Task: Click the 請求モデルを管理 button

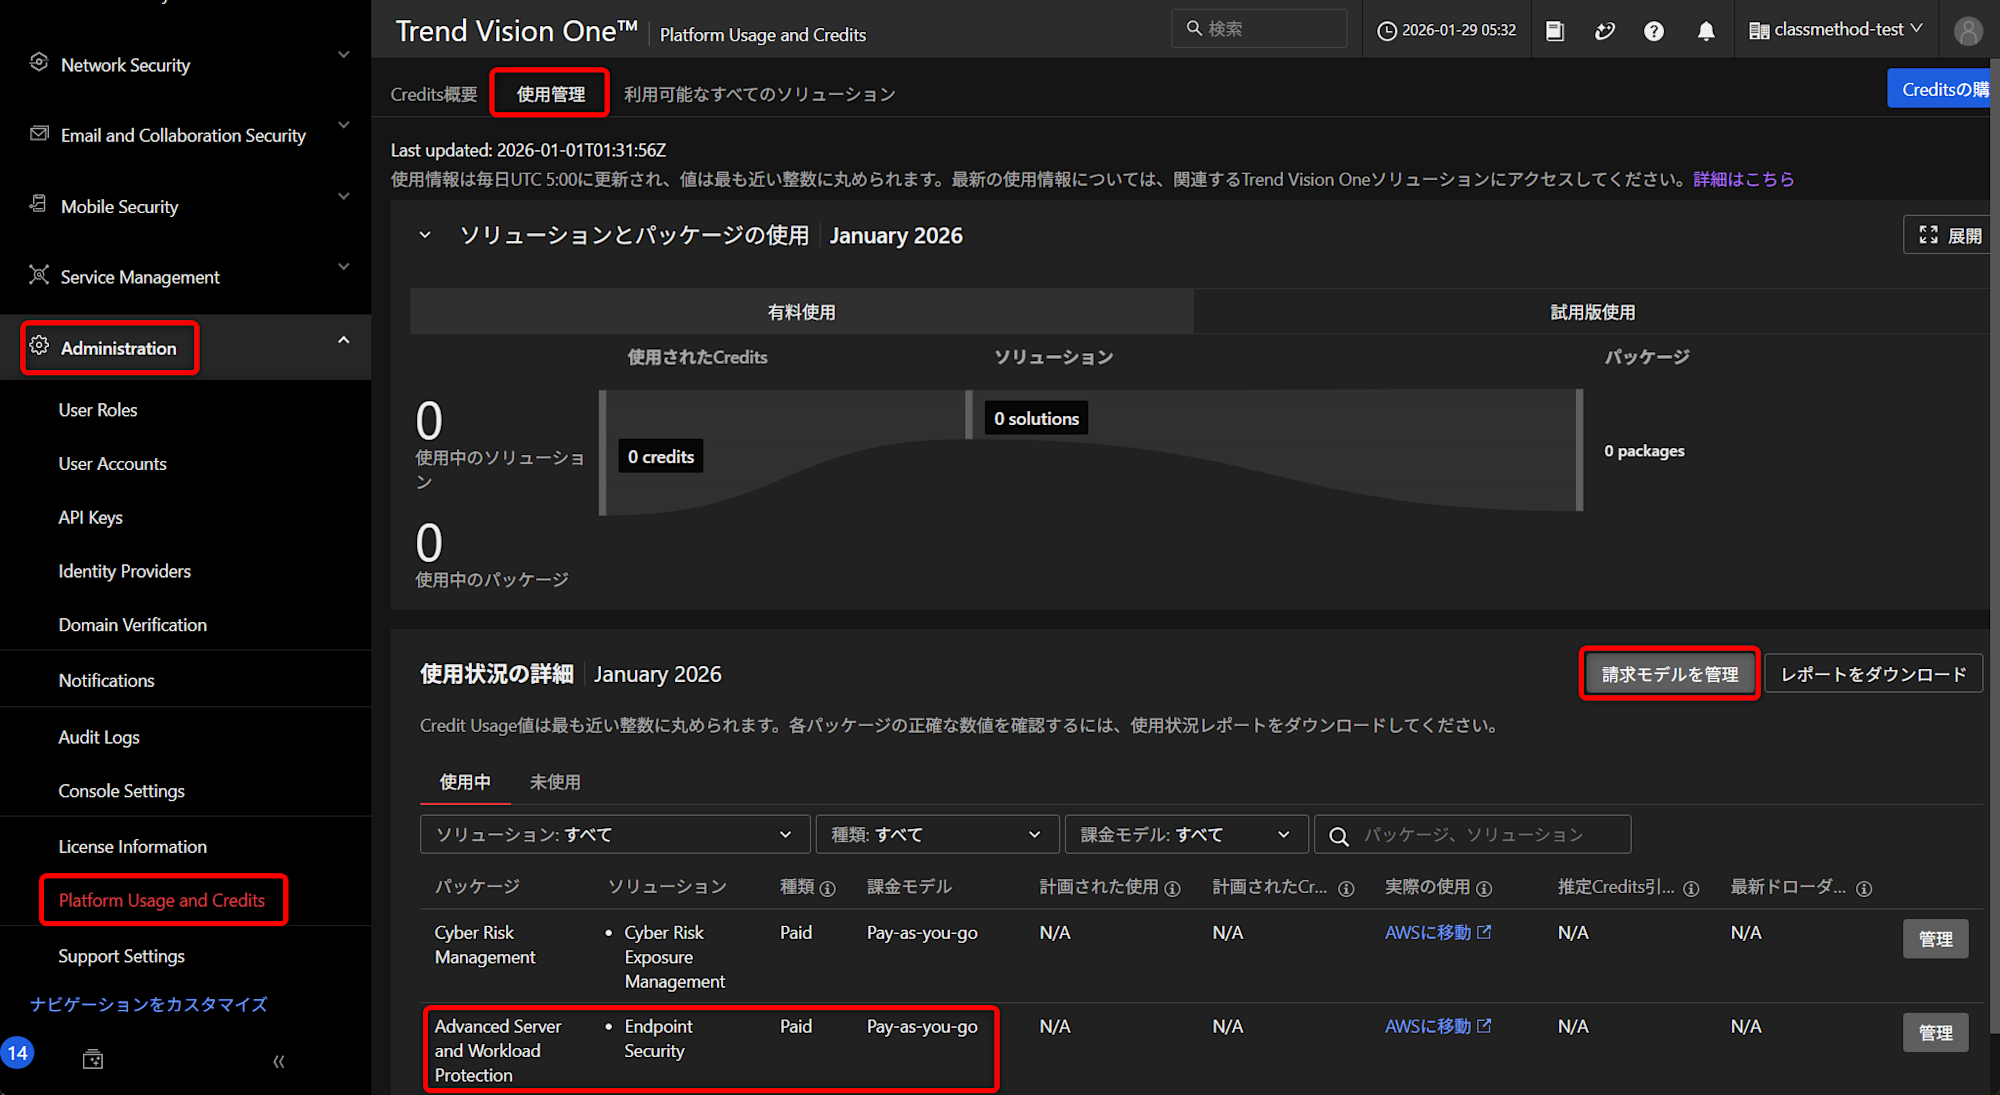Action: tap(1669, 674)
